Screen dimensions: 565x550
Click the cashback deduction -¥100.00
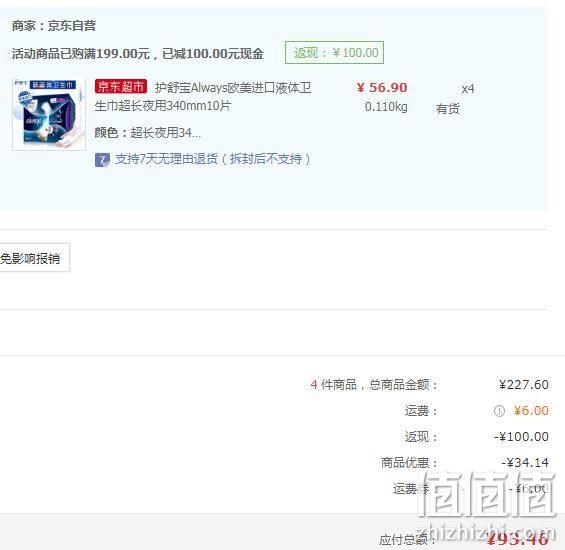(521, 436)
